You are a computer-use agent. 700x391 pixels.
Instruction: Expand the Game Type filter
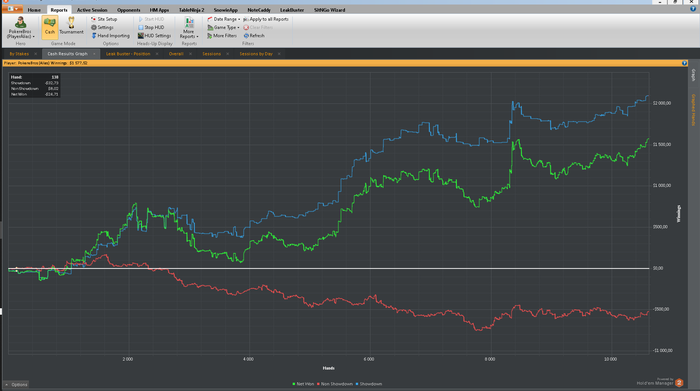coord(223,27)
